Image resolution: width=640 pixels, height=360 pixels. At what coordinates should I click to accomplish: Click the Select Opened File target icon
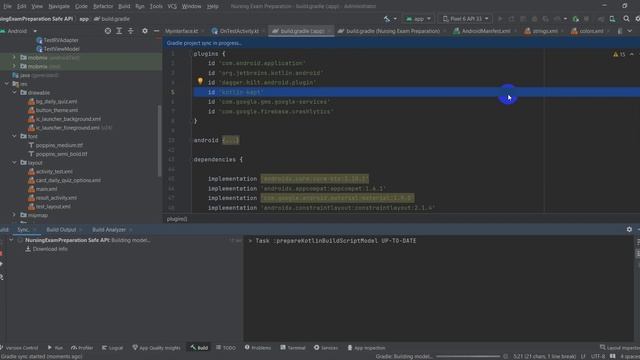tap(108, 31)
